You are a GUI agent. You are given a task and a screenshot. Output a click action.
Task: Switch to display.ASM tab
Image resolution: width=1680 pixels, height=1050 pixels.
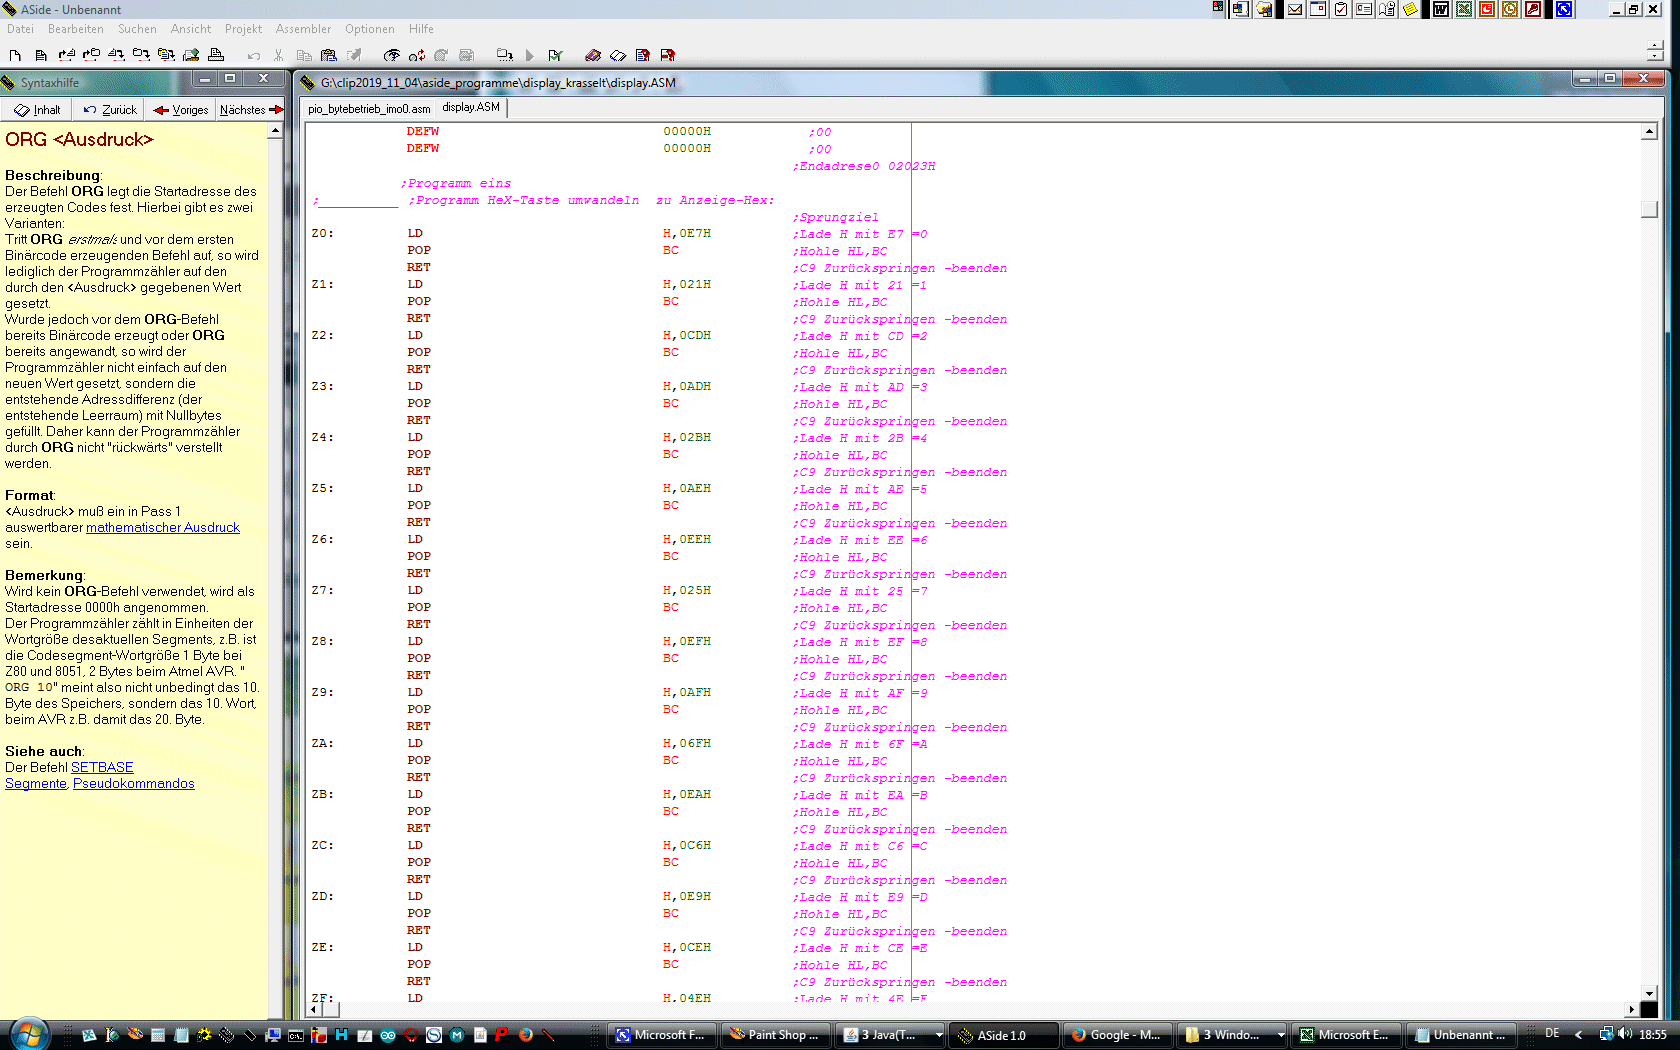(x=471, y=107)
